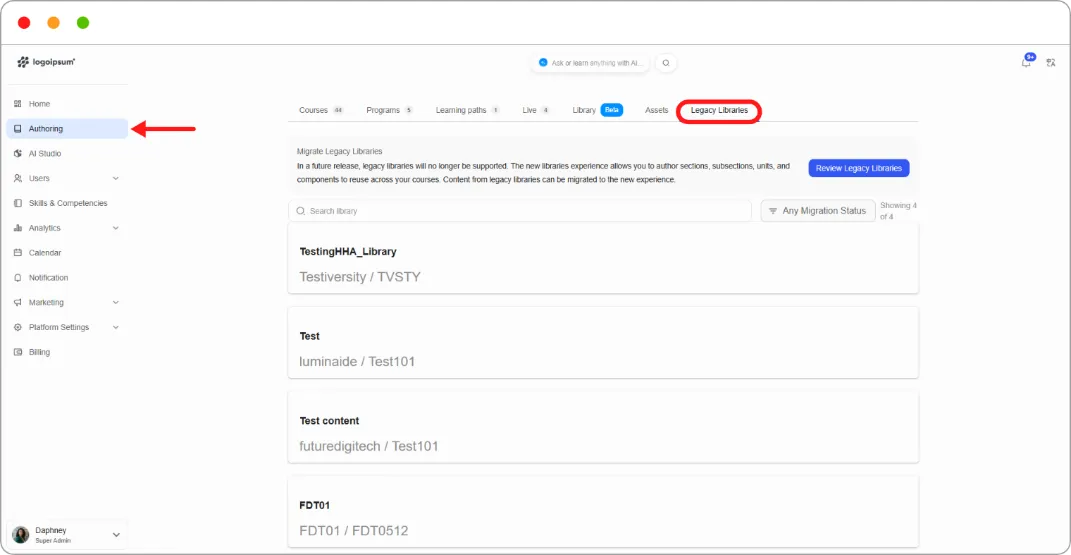The height and width of the screenshot is (555, 1071).
Task: Click the Analytics bar chart icon
Action: (x=18, y=228)
